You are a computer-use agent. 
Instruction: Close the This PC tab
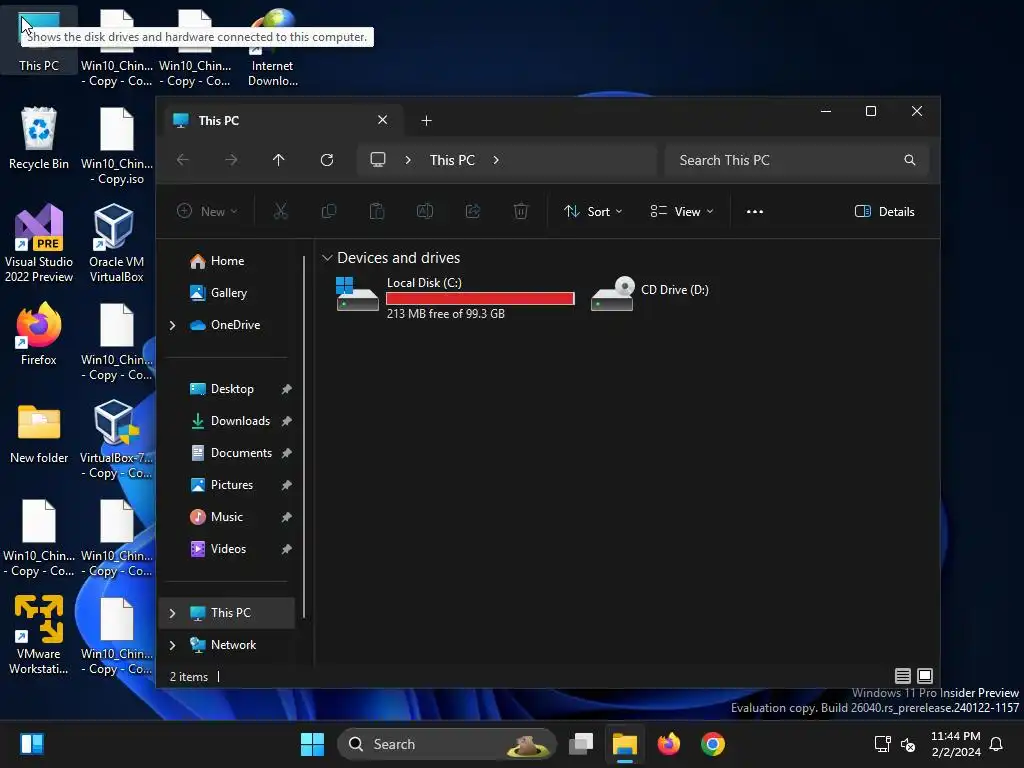(x=383, y=120)
